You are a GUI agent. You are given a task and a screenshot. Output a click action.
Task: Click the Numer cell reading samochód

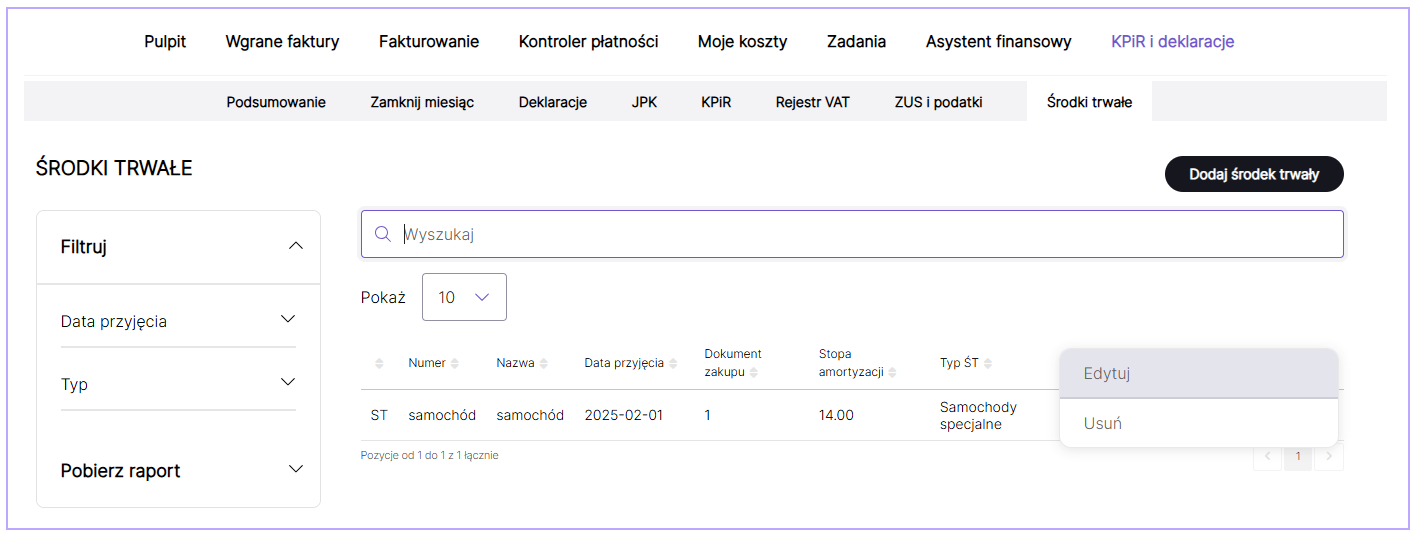442,415
